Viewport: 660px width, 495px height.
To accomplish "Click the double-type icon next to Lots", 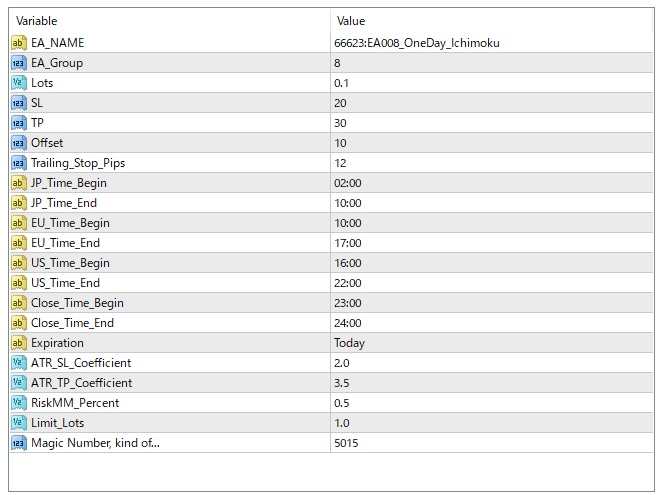I will click(19, 83).
